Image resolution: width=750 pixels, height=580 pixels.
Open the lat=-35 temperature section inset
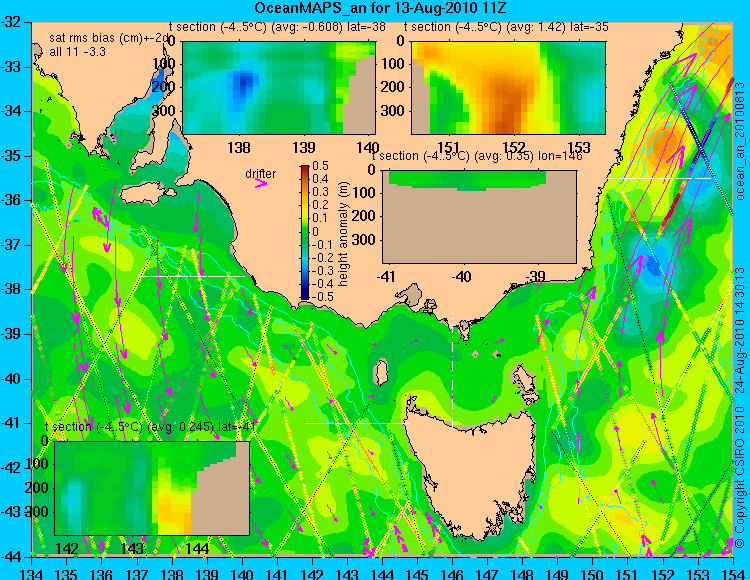pos(508,88)
